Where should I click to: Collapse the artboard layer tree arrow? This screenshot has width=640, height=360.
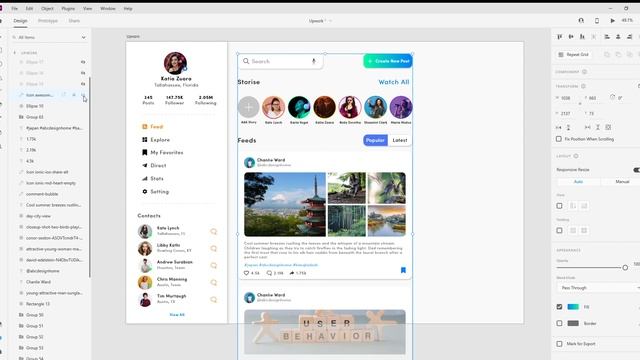click(15, 53)
